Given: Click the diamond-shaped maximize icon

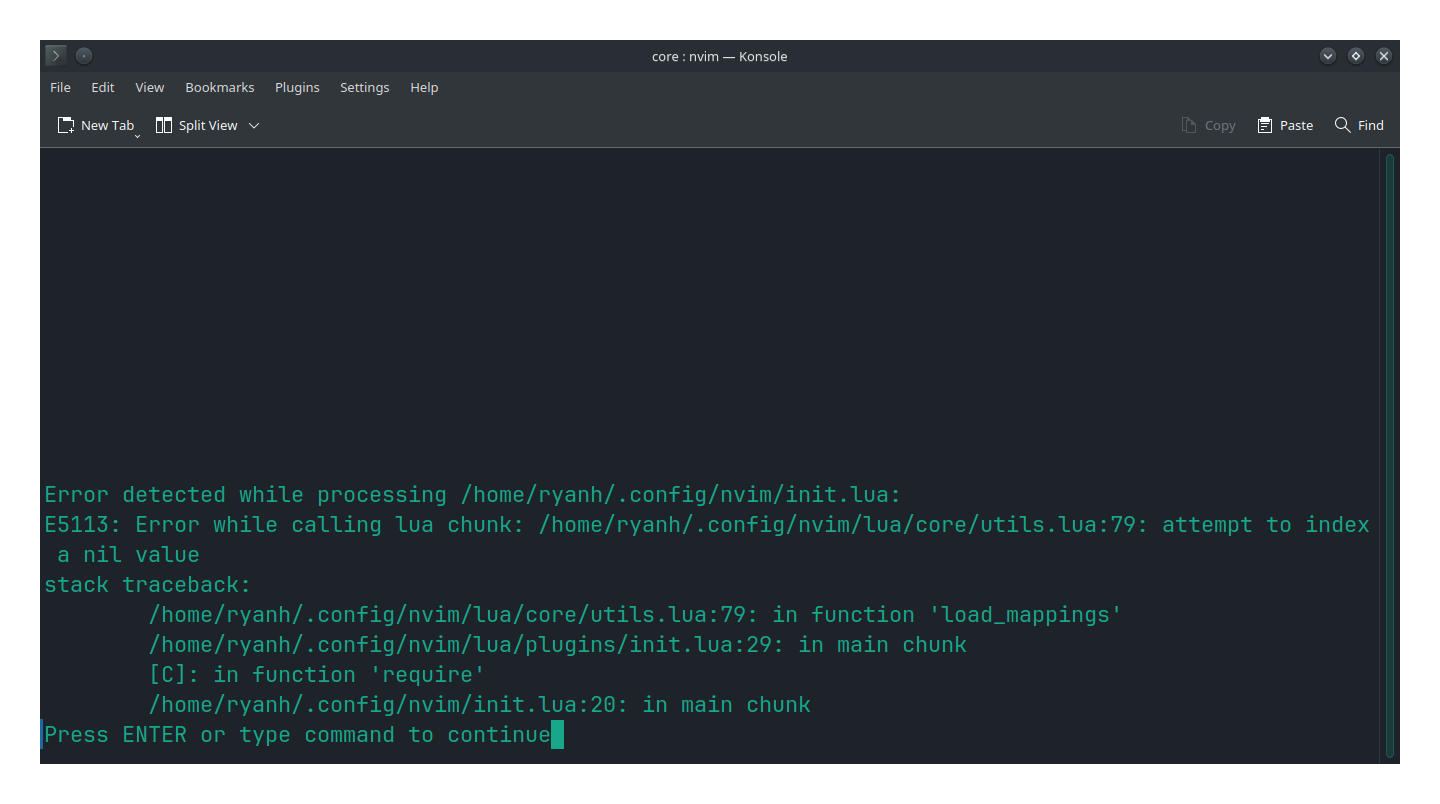Looking at the screenshot, I should pos(1356,56).
